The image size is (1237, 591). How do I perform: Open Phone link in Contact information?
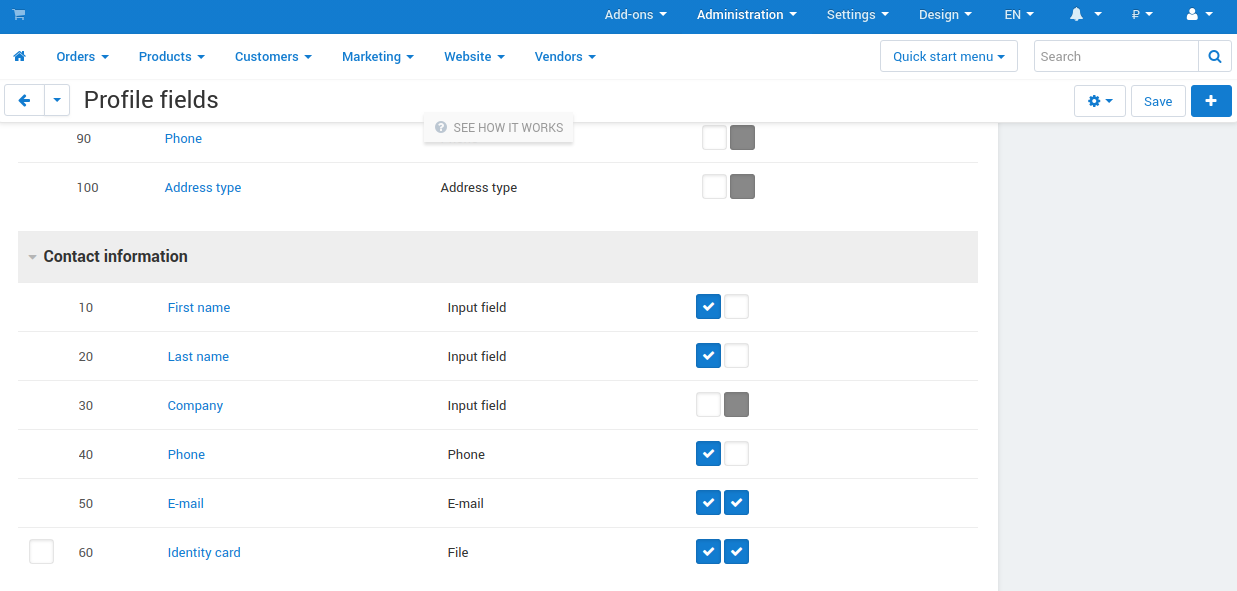coord(186,455)
